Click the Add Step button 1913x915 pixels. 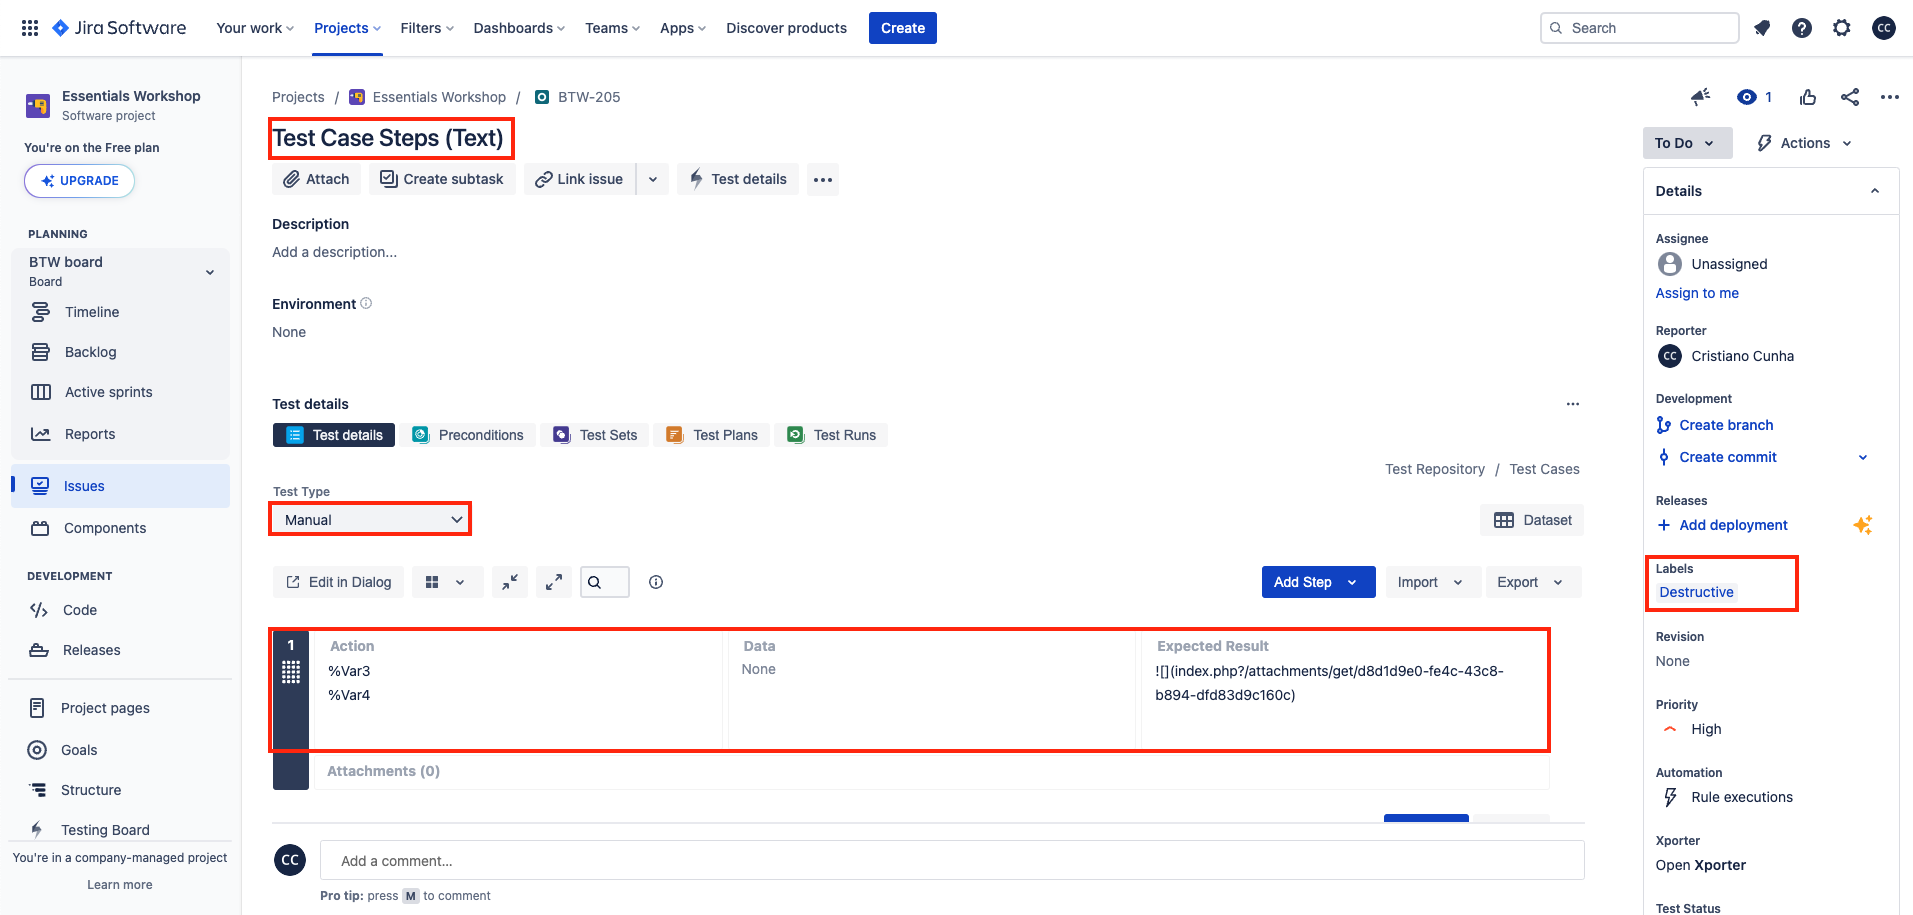point(1318,582)
